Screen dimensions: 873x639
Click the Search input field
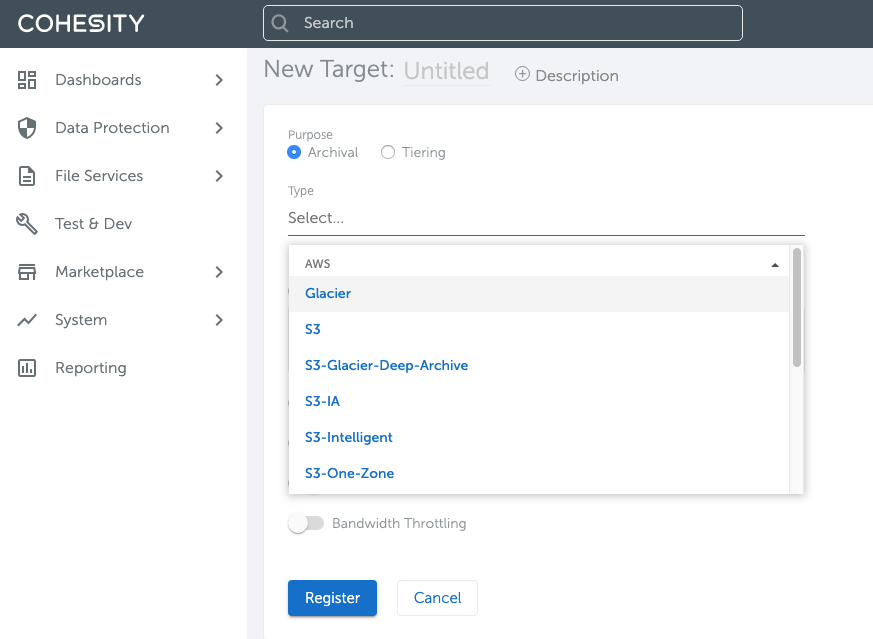tap(502, 23)
